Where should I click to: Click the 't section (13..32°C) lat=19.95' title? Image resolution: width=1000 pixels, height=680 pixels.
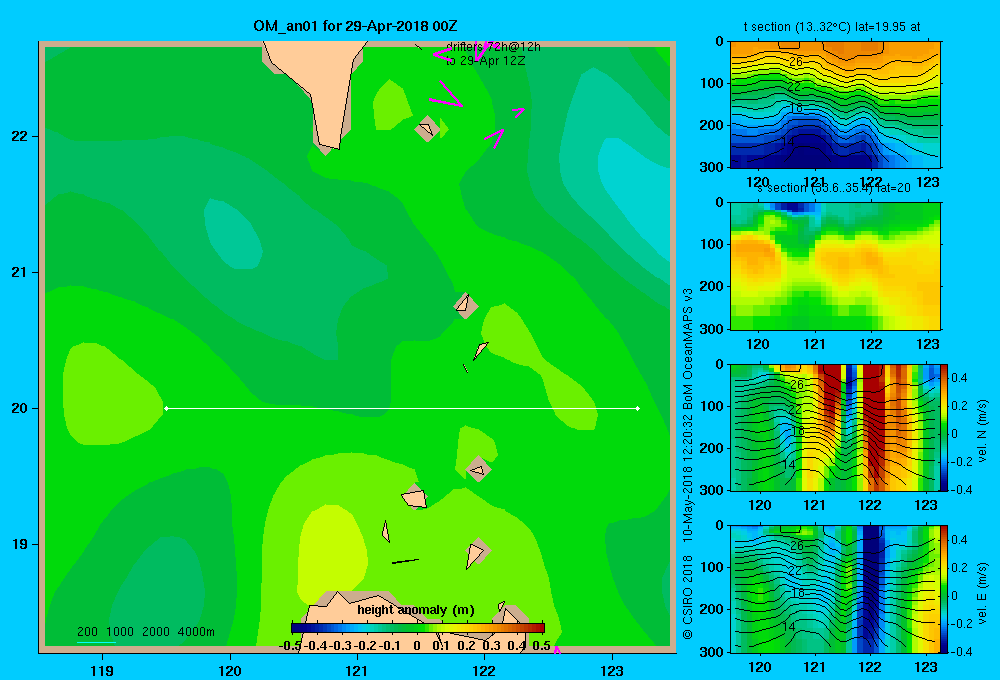(x=832, y=27)
